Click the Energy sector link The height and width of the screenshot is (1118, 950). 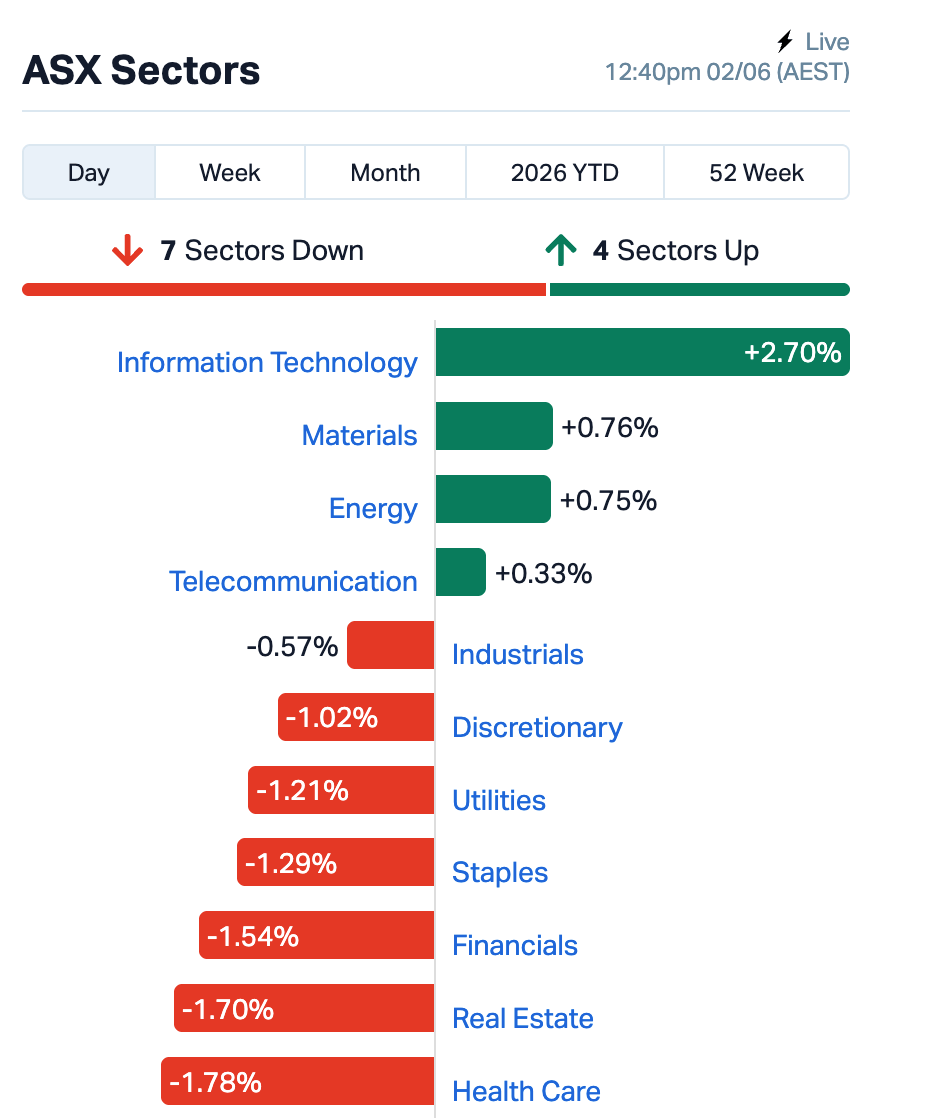click(373, 508)
